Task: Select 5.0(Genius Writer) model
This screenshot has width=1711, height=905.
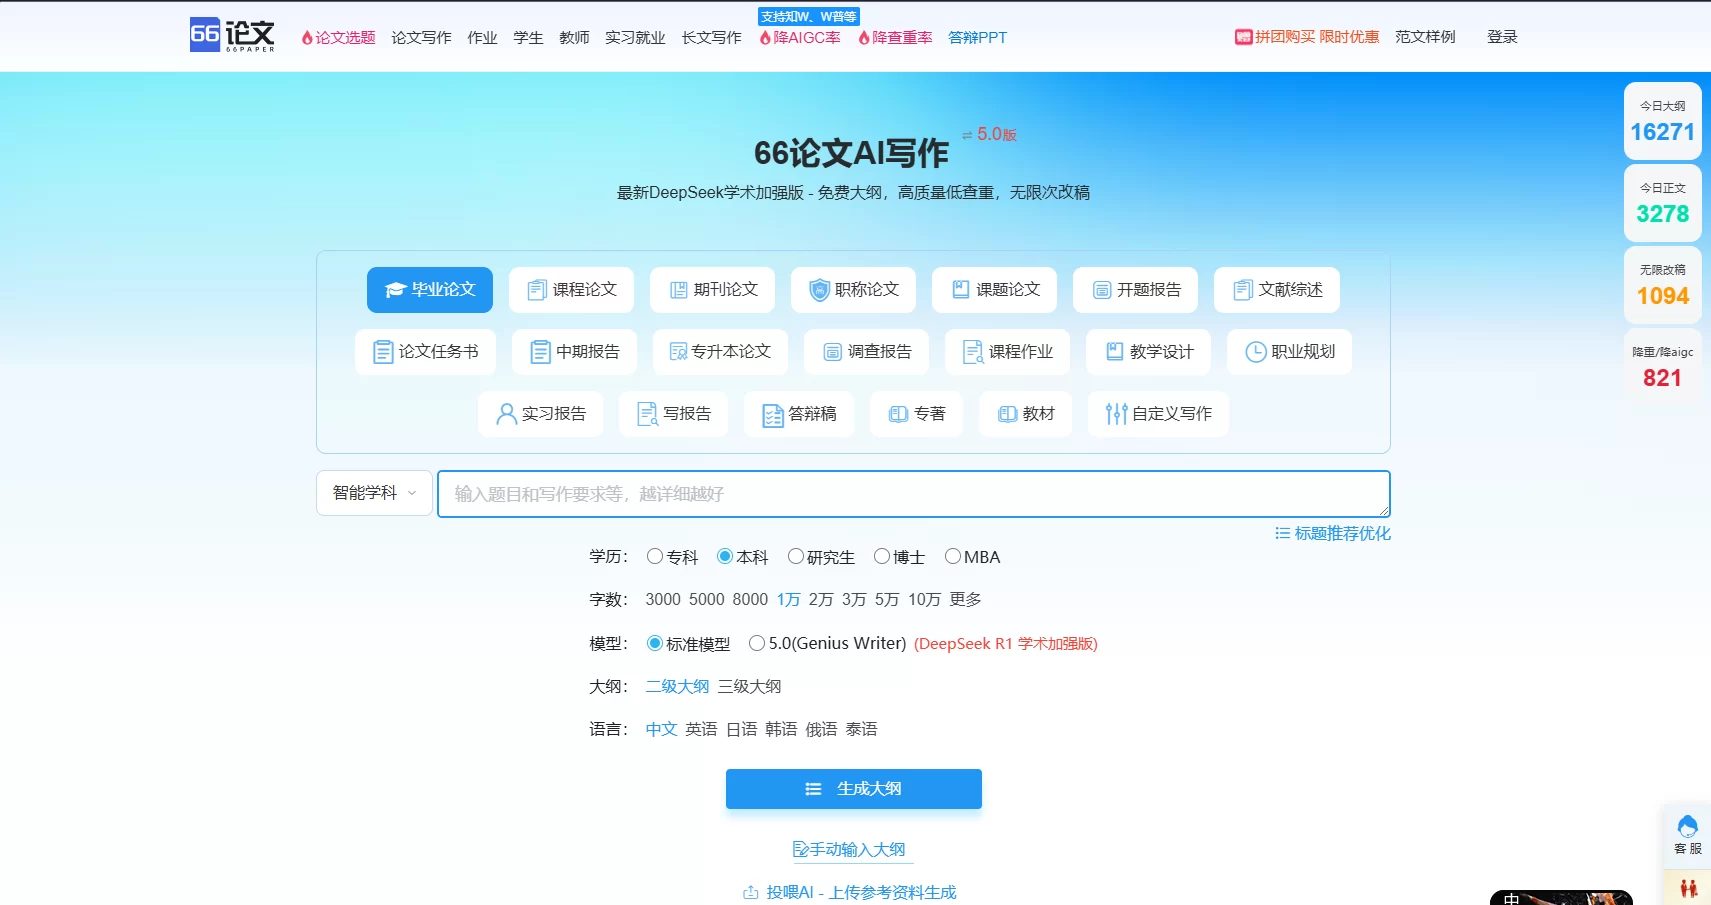Action: pos(827,644)
